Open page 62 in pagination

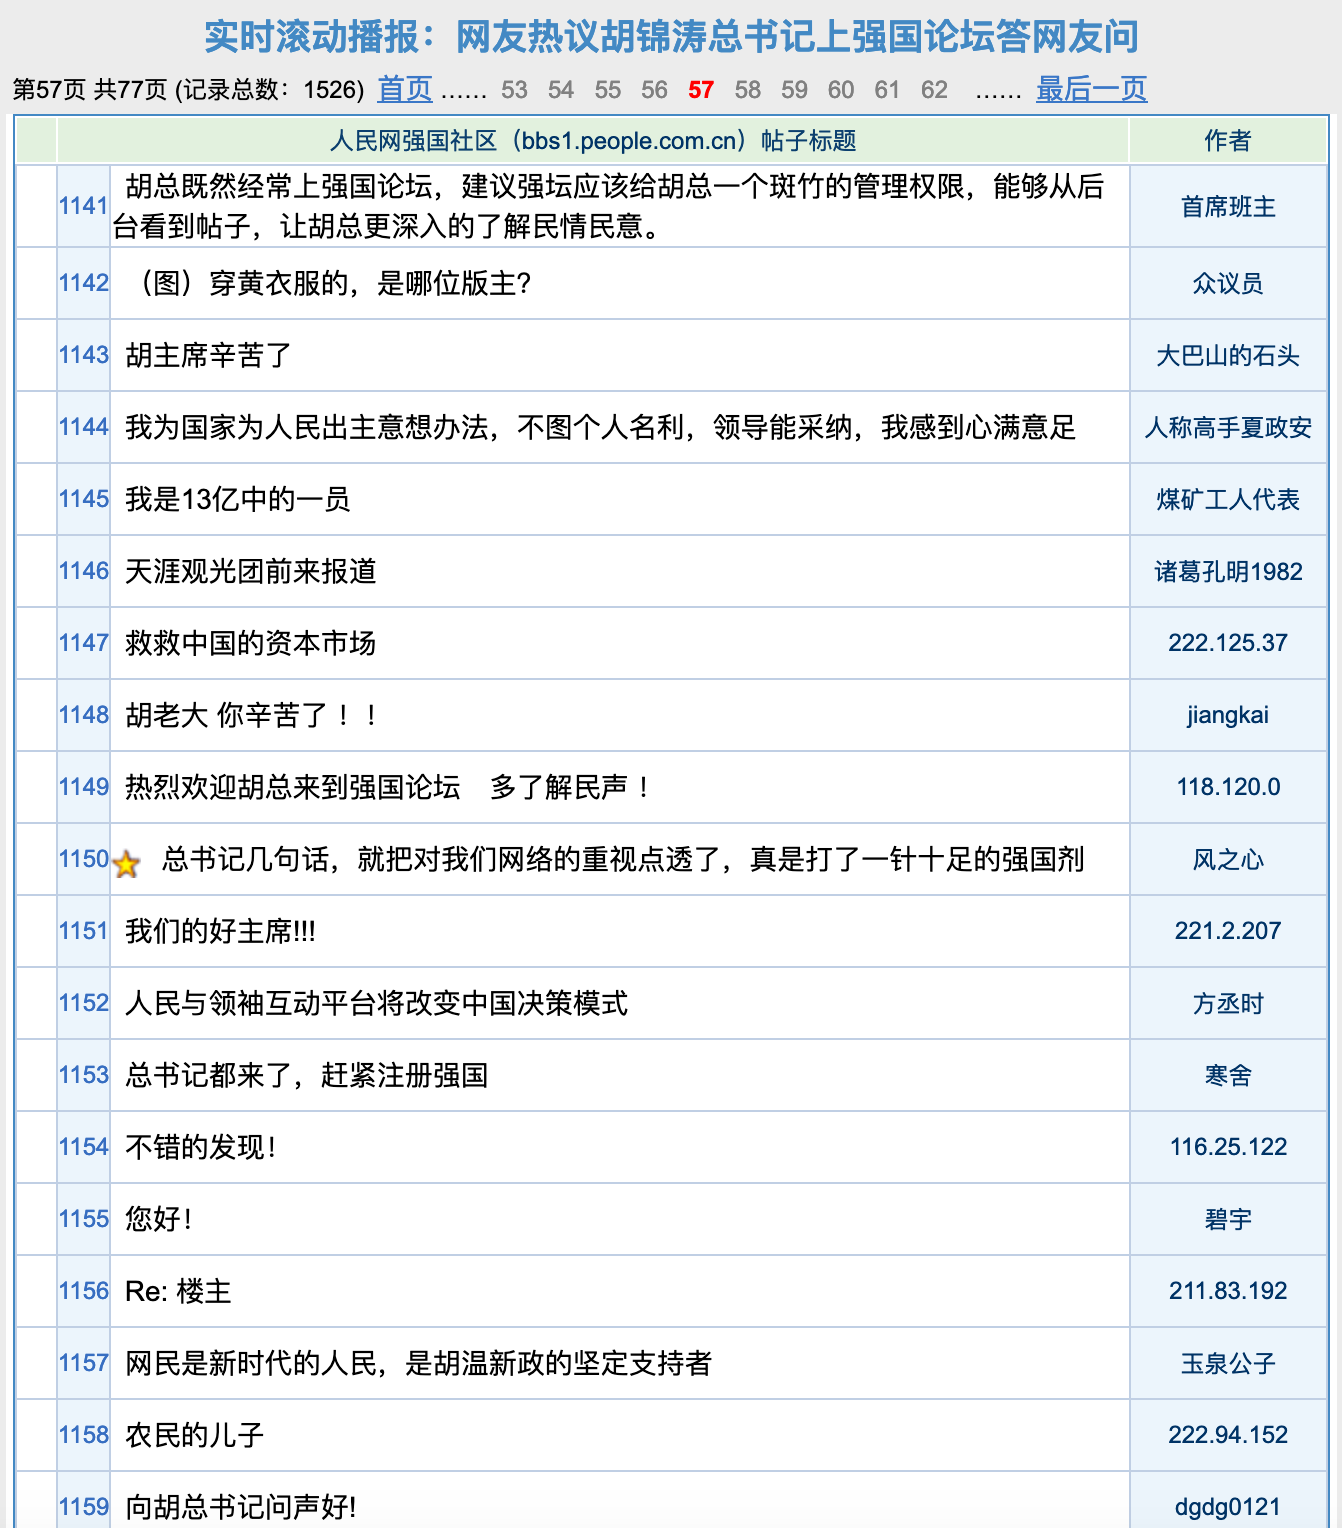point(934,90)
